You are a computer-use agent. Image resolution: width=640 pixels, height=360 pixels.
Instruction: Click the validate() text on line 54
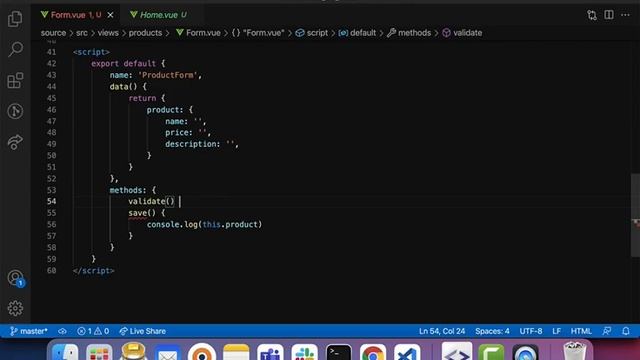click(x=151, y=201)
